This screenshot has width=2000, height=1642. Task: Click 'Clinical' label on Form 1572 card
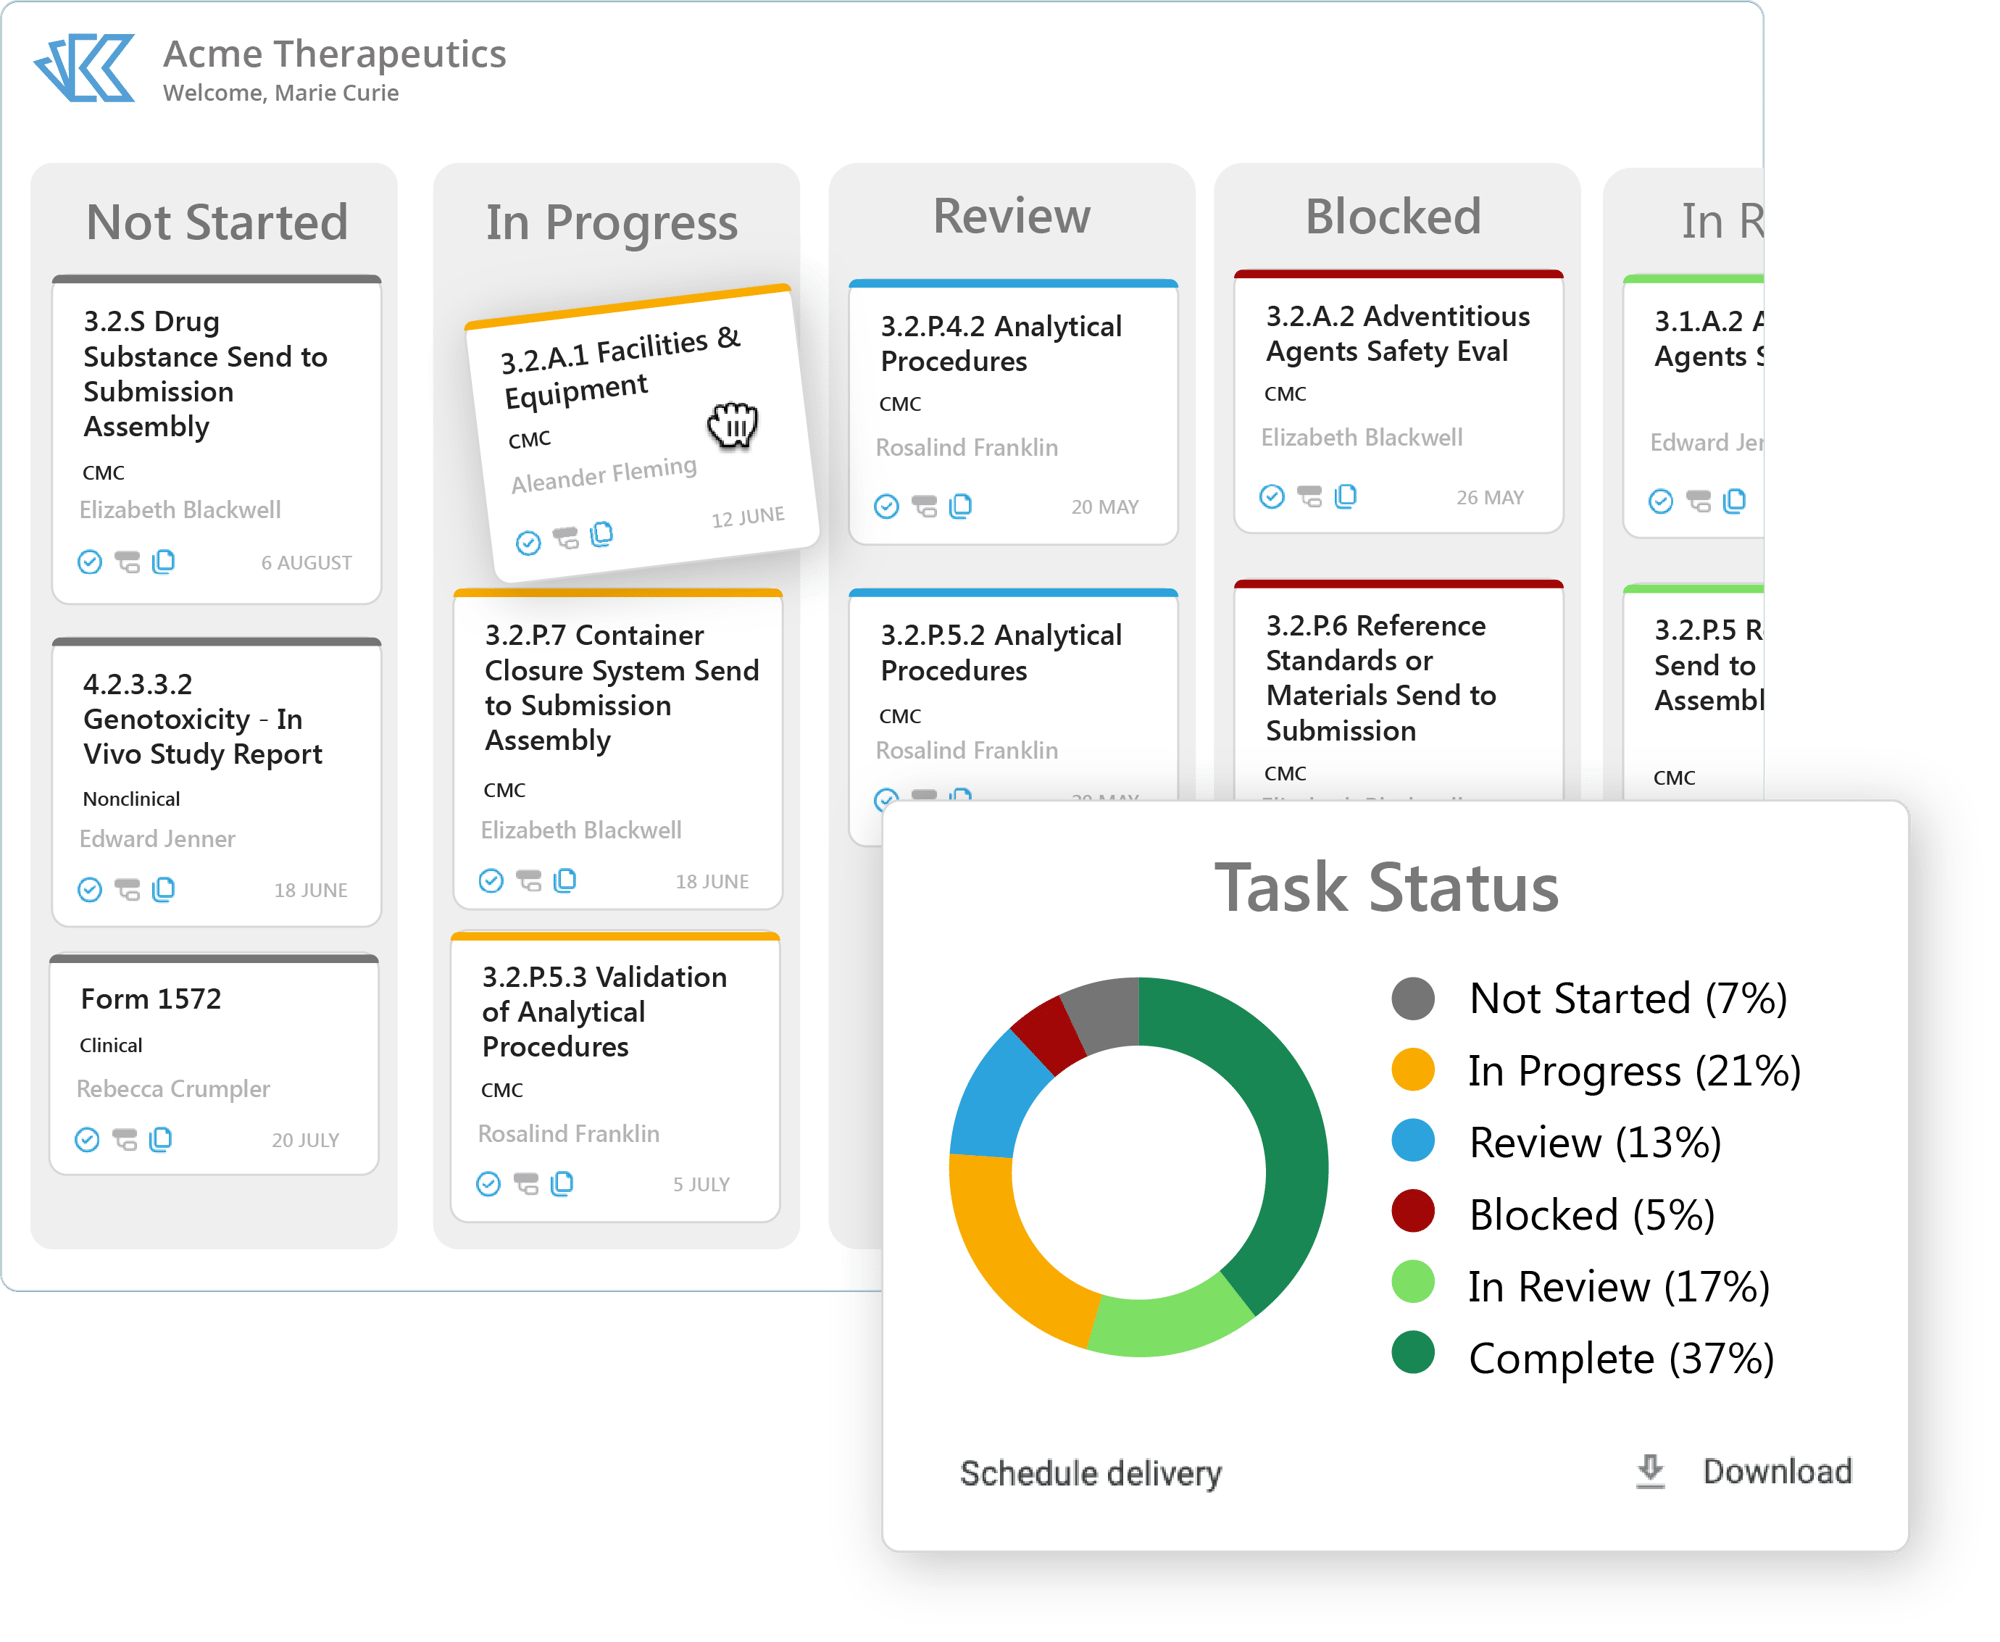[111, 1045]
